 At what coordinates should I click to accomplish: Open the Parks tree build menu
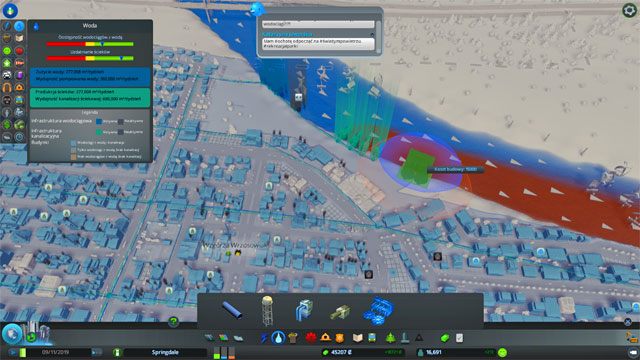390,338
